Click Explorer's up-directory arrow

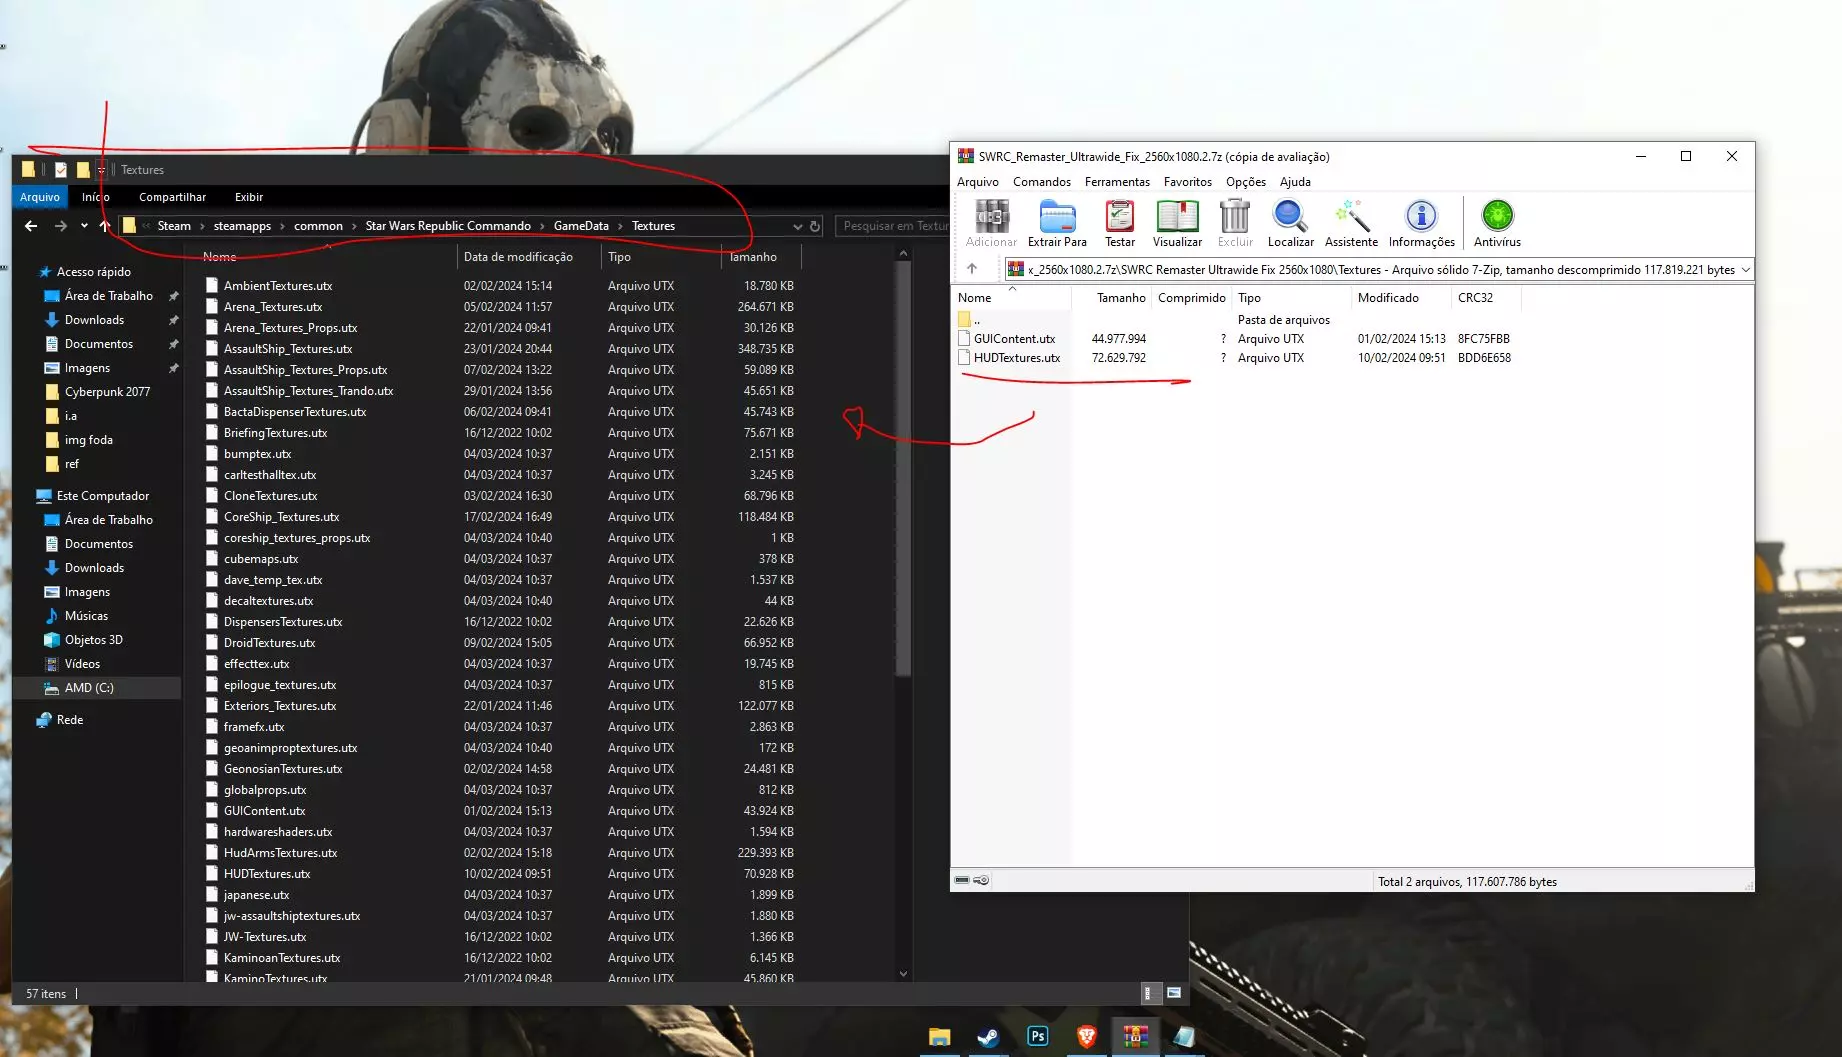(x=105, y=226)
